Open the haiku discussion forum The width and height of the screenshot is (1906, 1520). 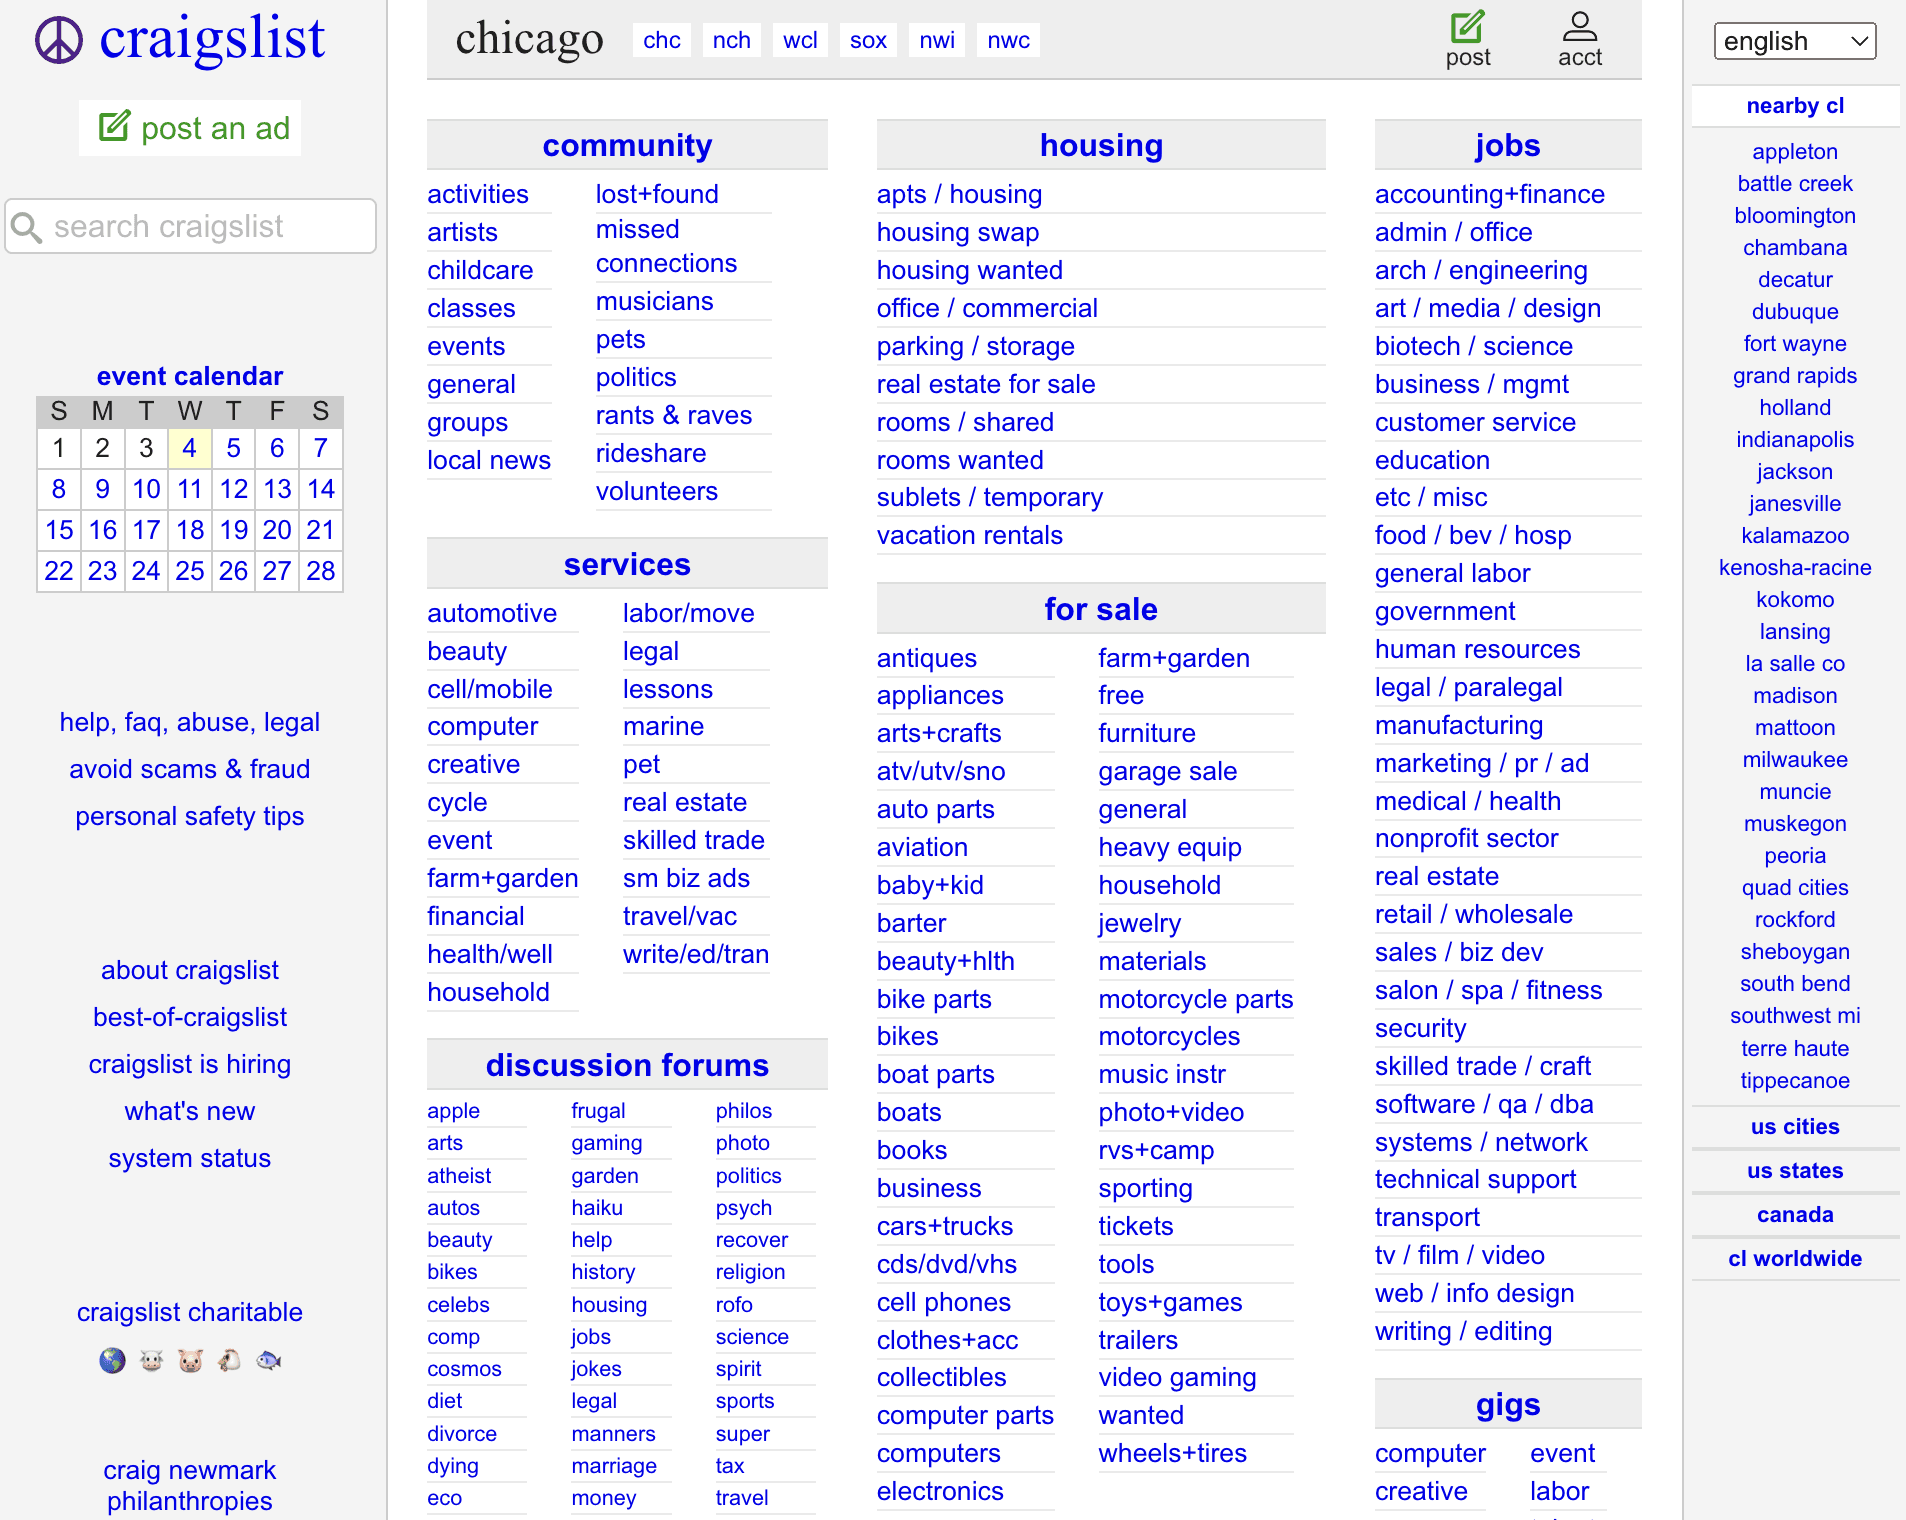tap(597, 1207)
